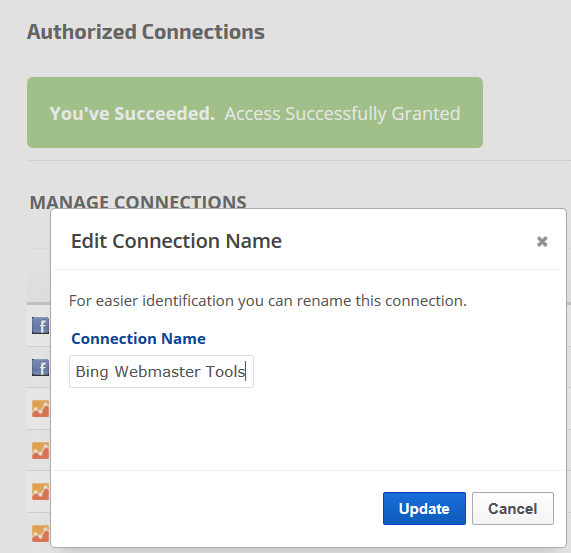Click the first Facebook connection icon

pos(40,325)
